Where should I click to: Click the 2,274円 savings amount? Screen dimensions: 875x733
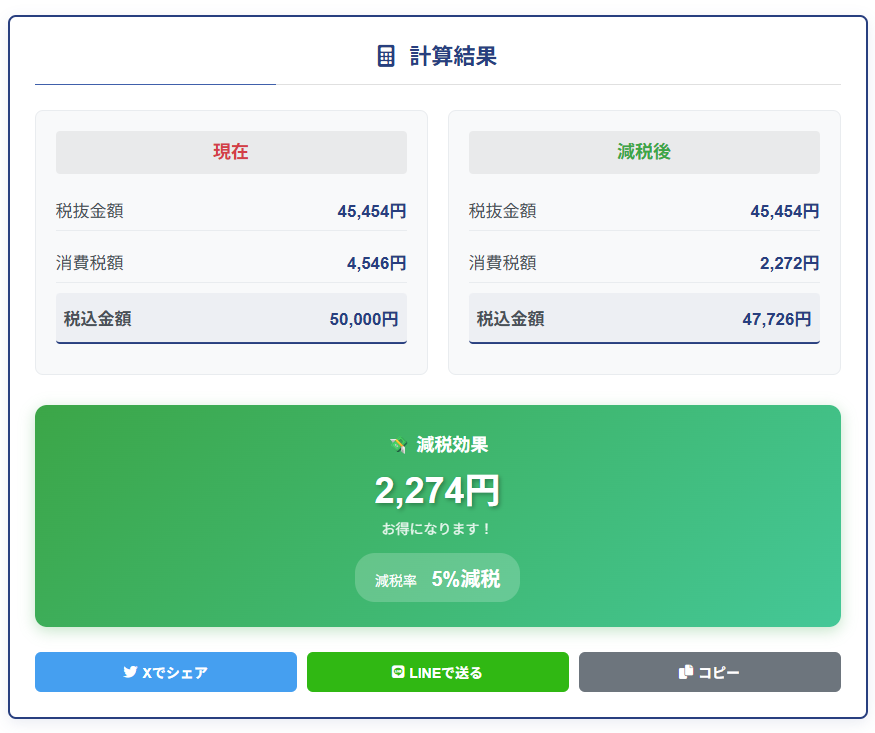[437, 490]
